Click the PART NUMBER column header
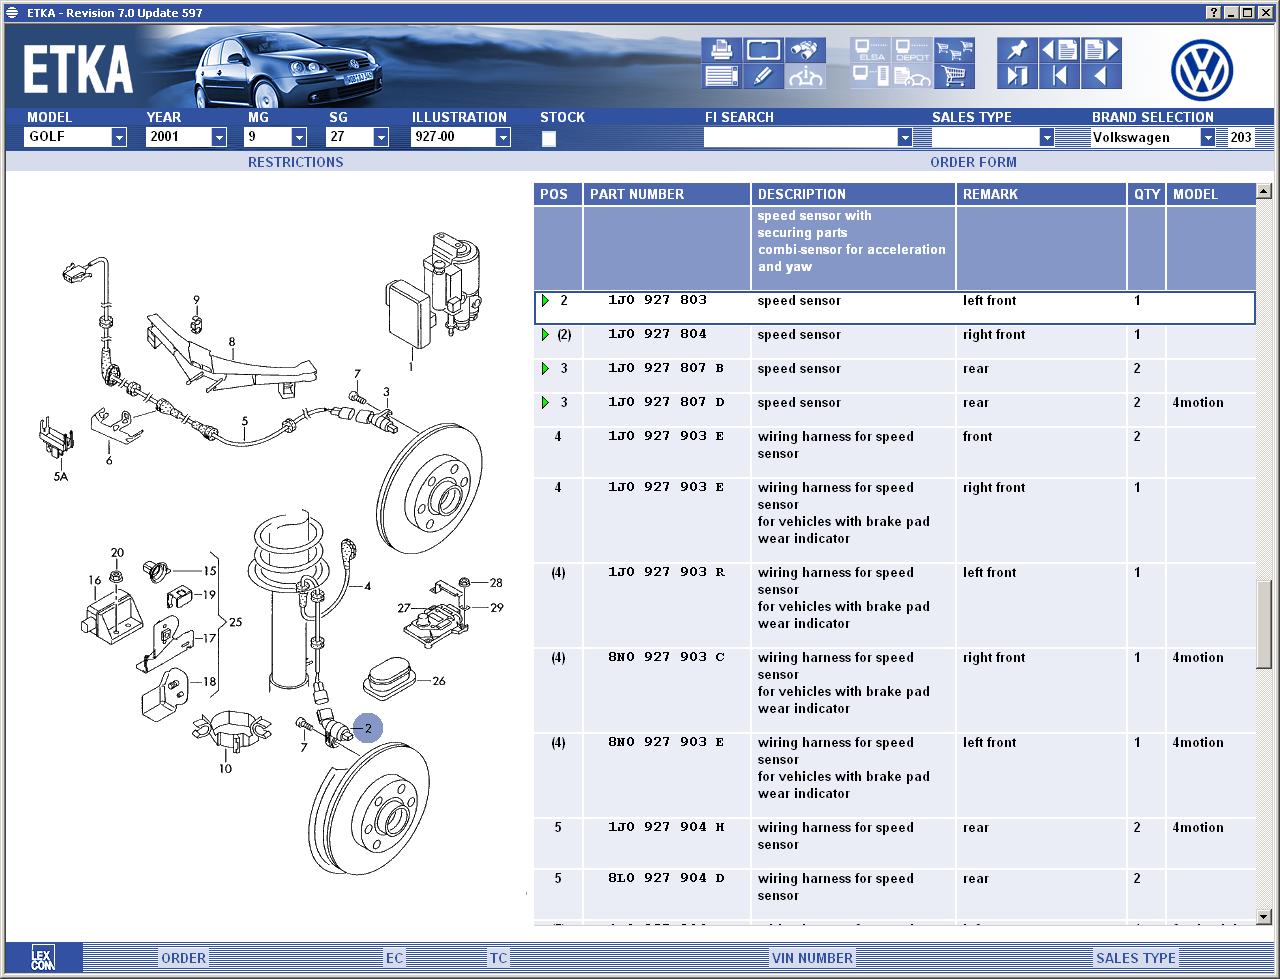Image resolution: width=1280 pixels, height=979 pixels. point(667,194)
